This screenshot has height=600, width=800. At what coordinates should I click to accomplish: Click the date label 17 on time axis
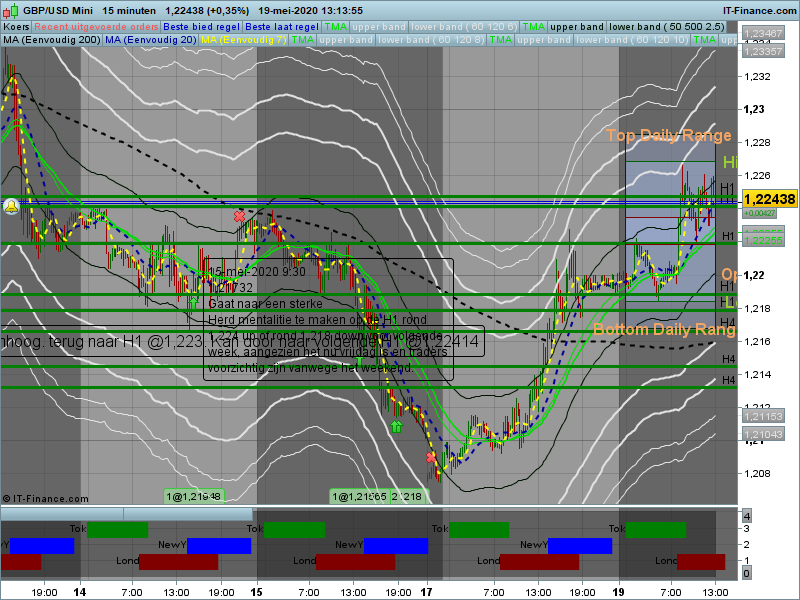pos(426,592)
